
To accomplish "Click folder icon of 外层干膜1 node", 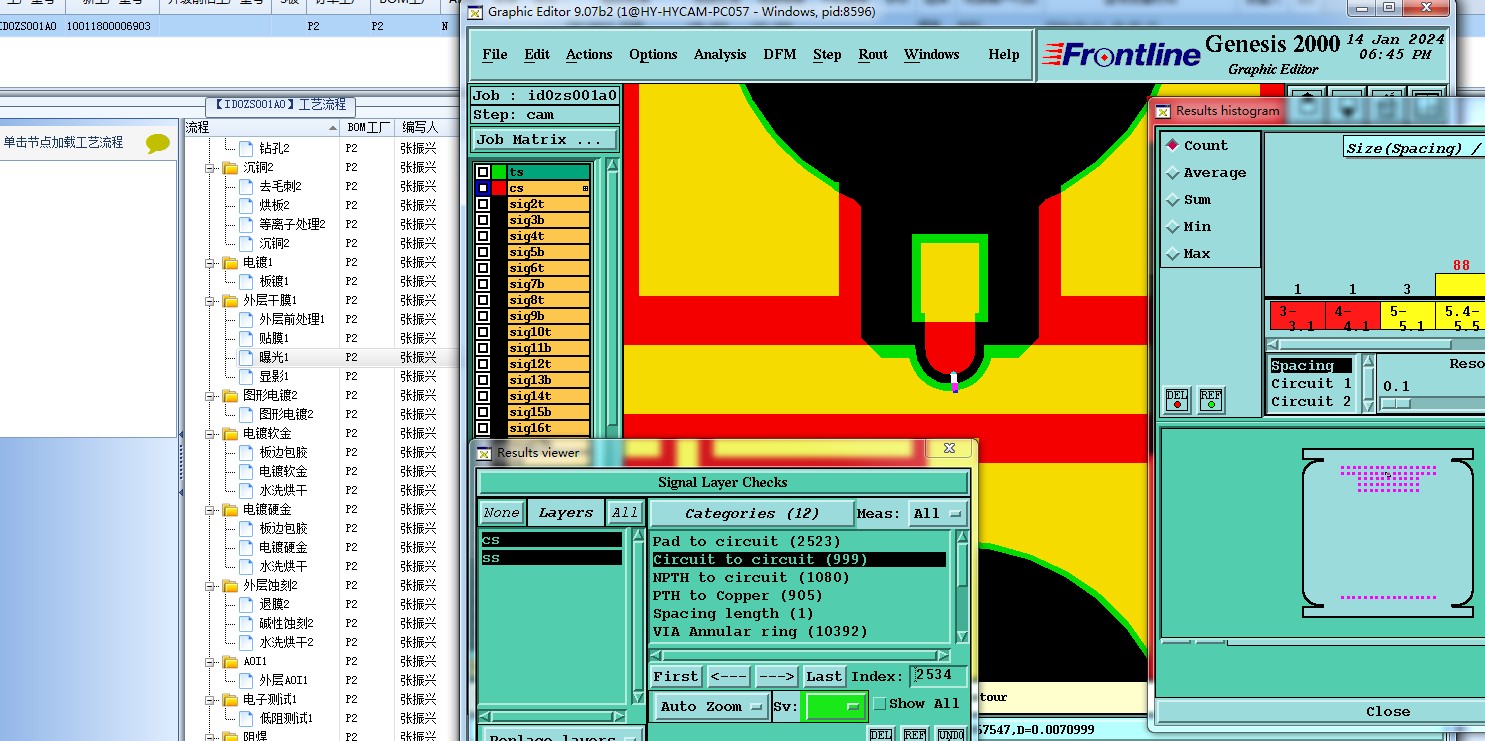I will pos(231,300).
